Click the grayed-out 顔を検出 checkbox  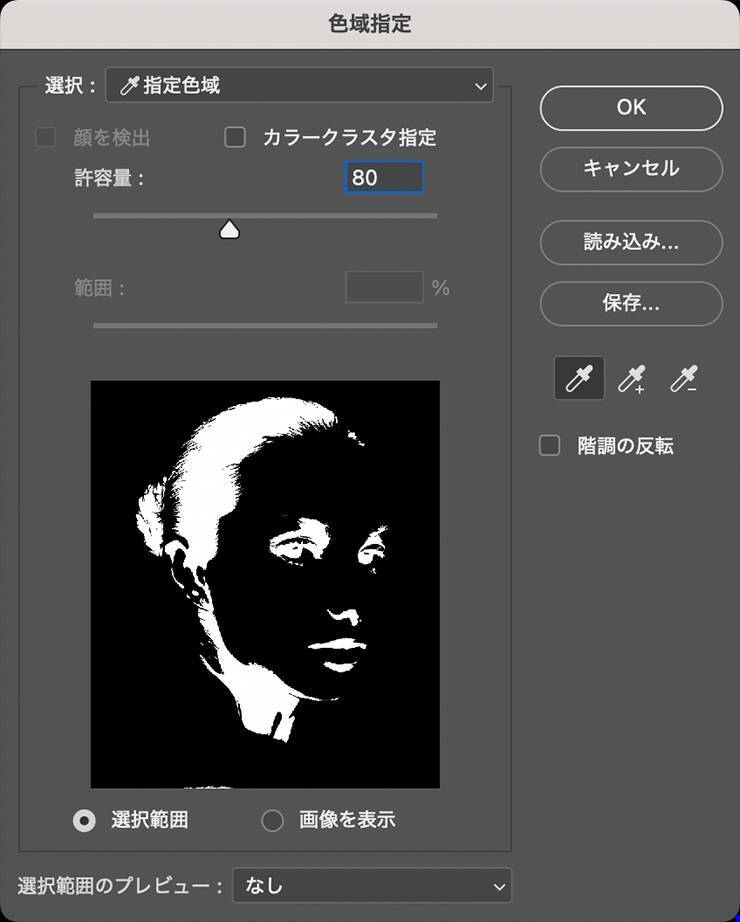46,138
